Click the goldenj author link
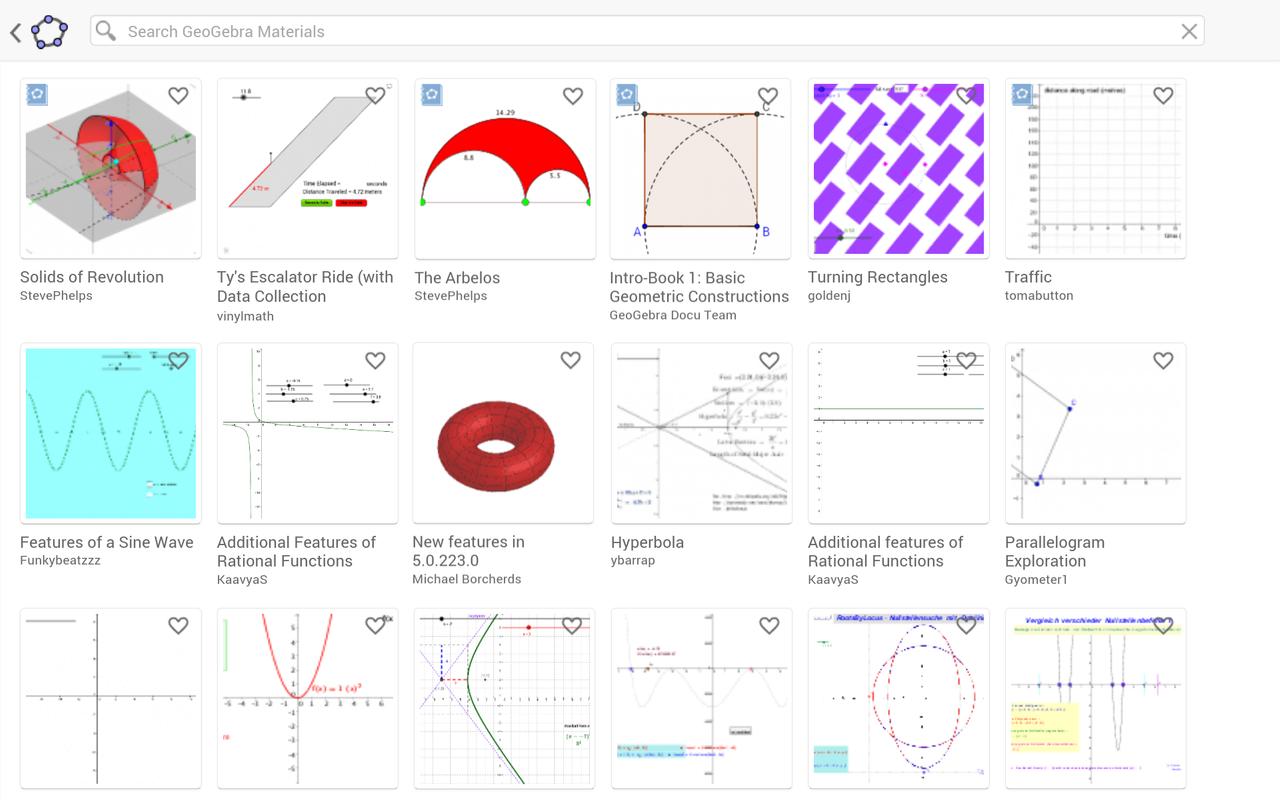 pos(829,295)
